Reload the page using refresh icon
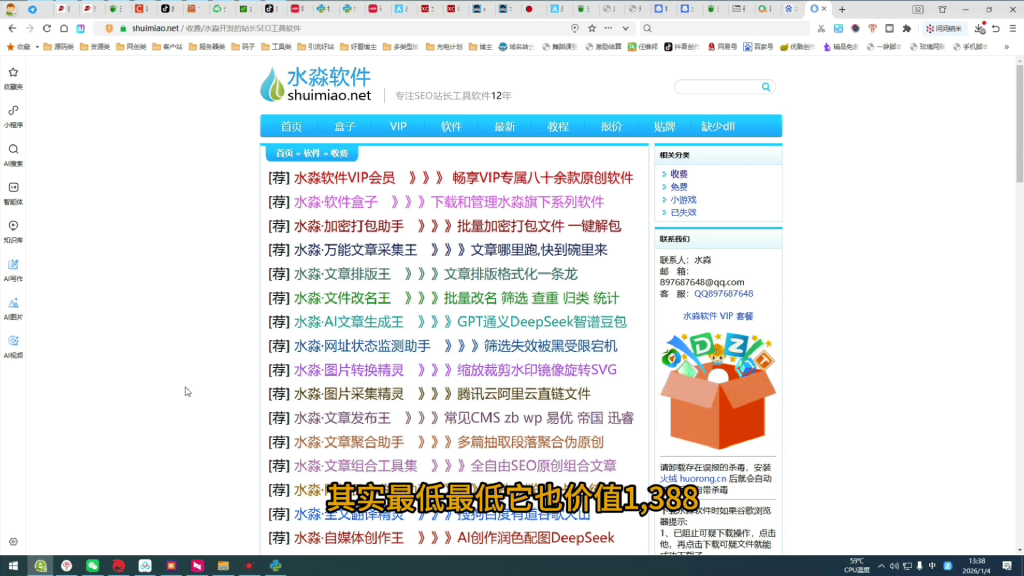1024x576 pixels. point(46,28)
